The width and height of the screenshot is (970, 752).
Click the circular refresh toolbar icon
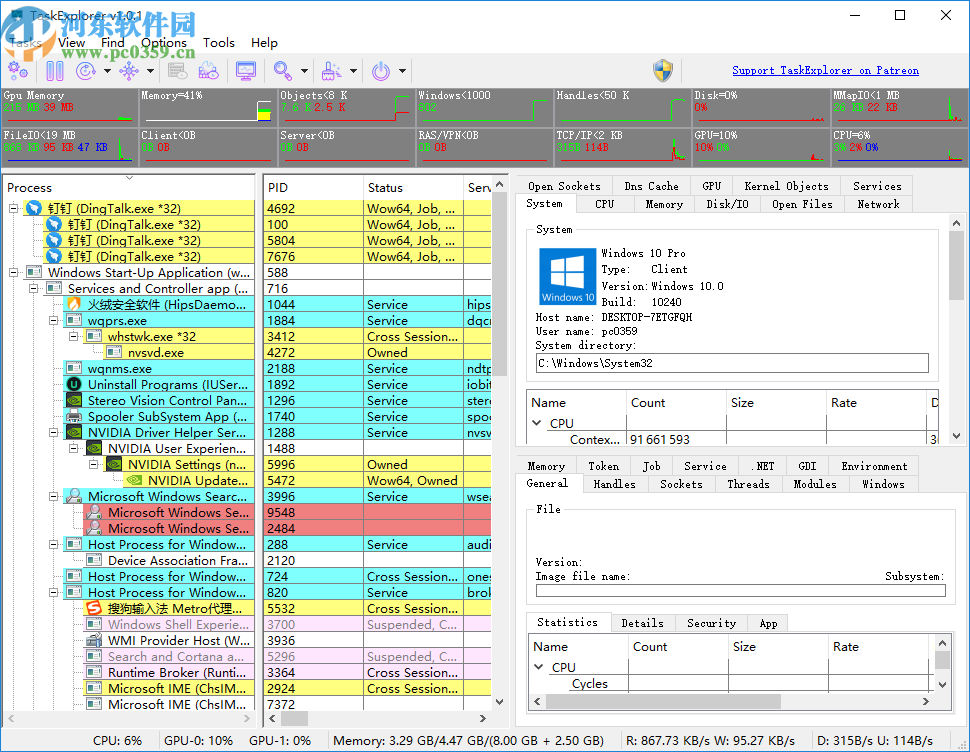point(85,70)
